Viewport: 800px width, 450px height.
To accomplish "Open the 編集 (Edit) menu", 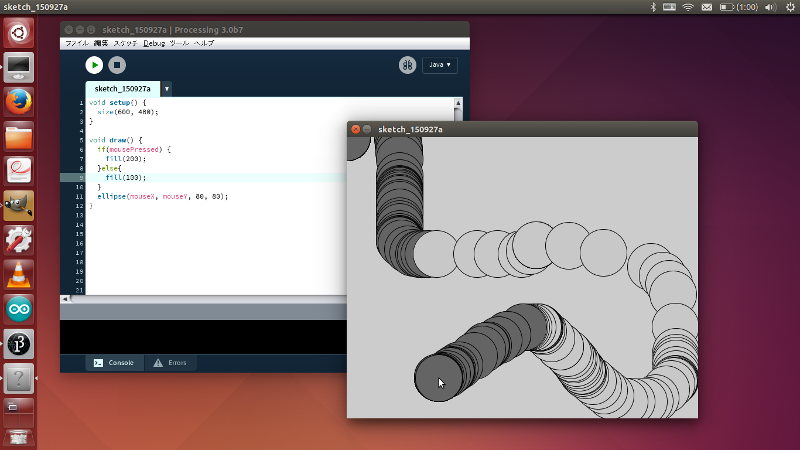I will tap(101, 43).
